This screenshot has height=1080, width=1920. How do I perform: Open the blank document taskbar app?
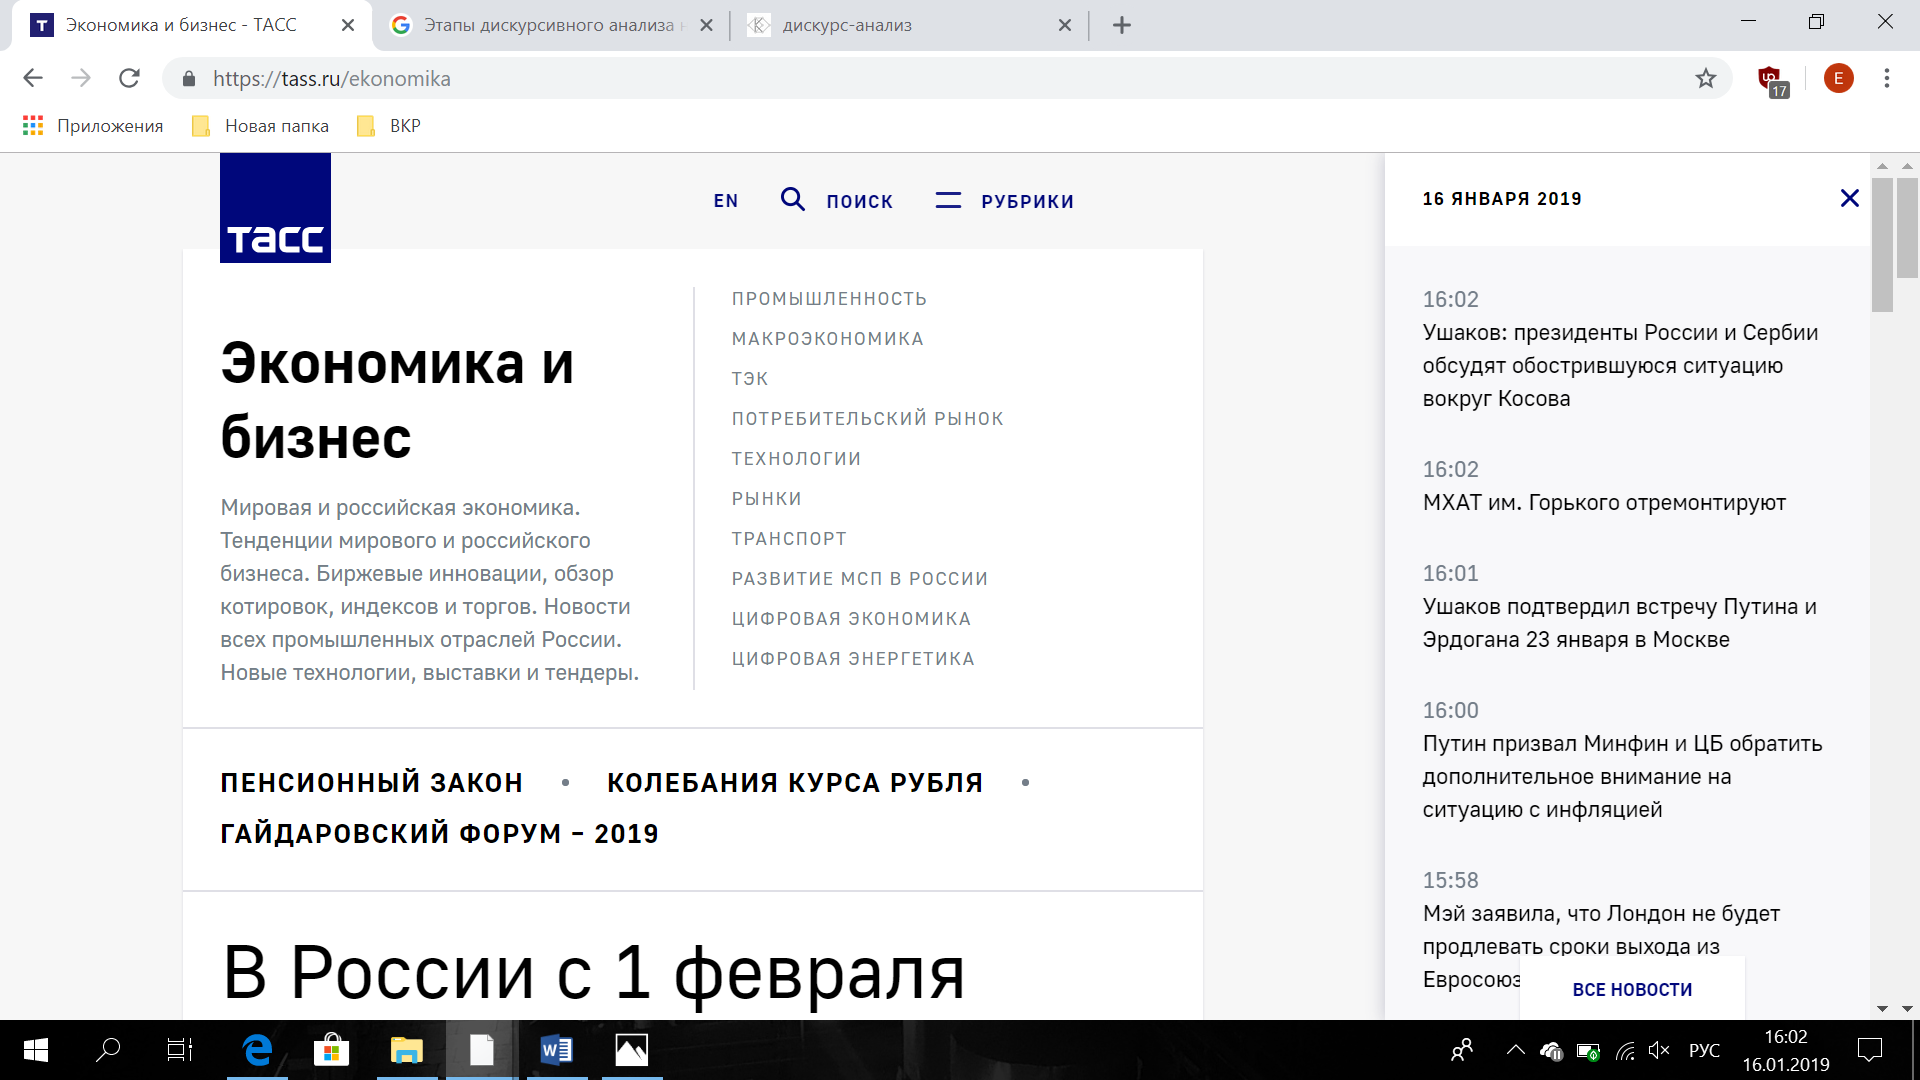(x=482, y=1050)
